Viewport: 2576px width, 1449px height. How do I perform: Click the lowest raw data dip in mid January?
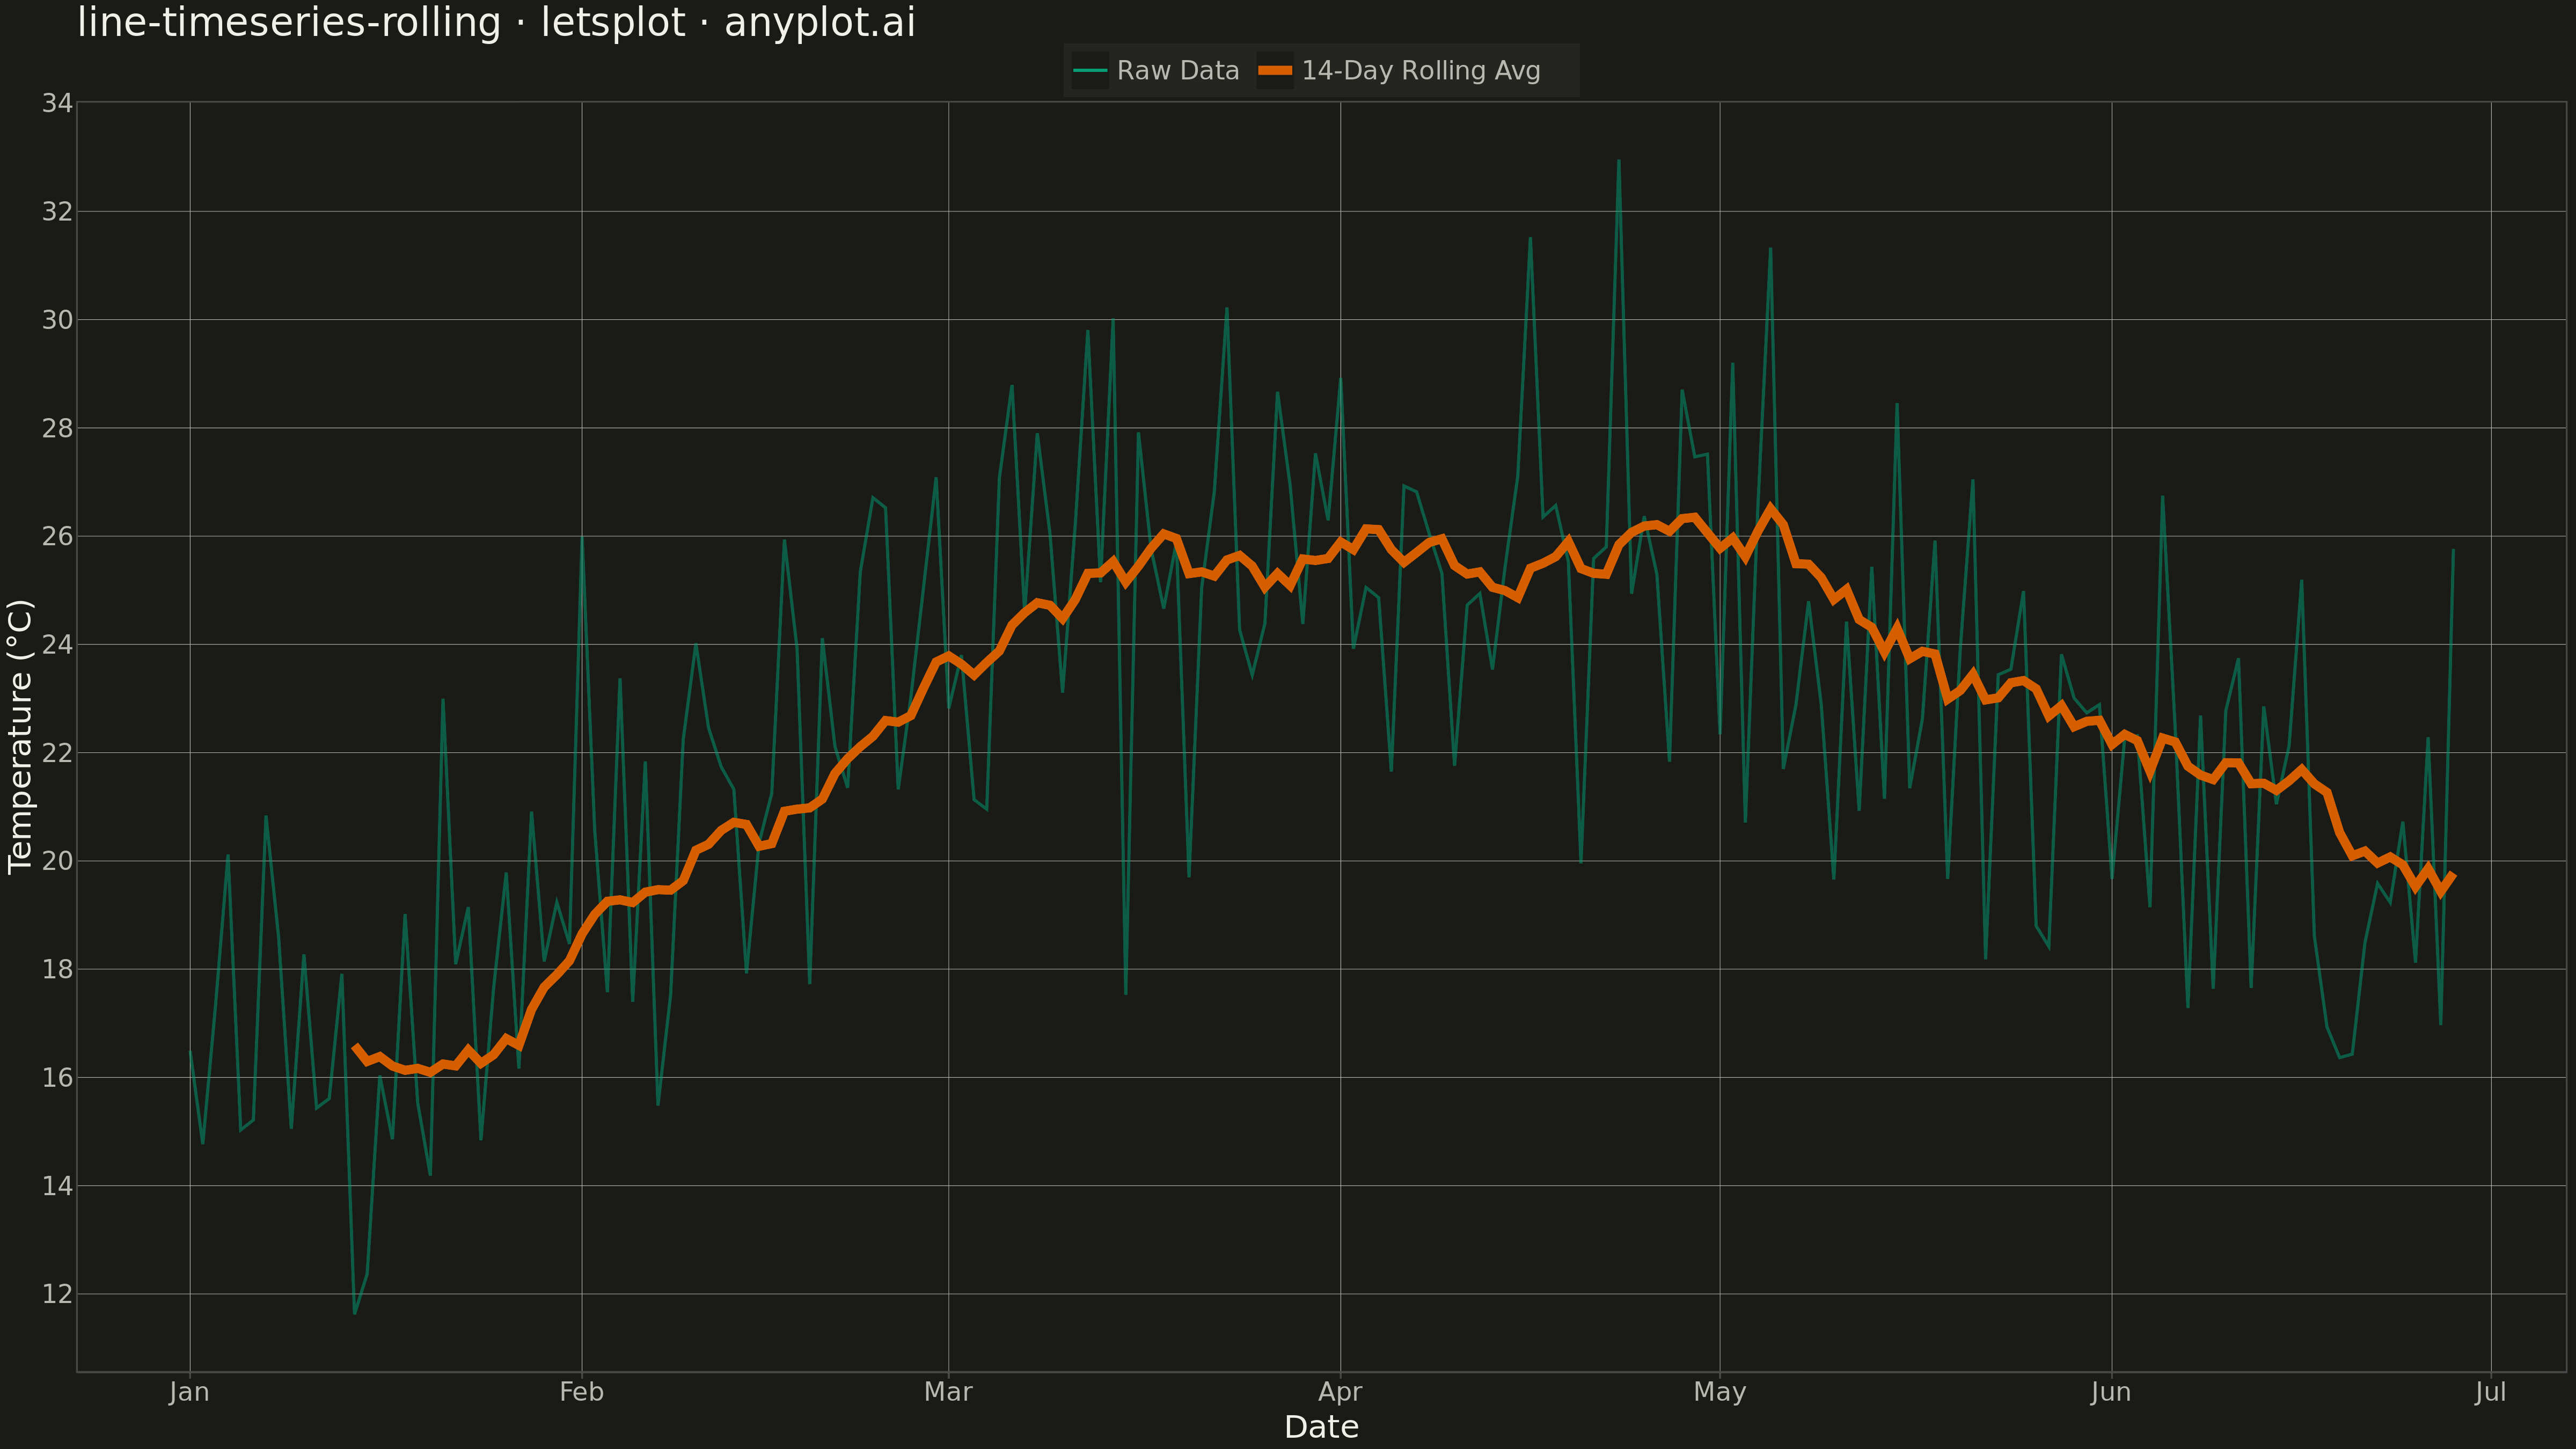point(354,1313)
